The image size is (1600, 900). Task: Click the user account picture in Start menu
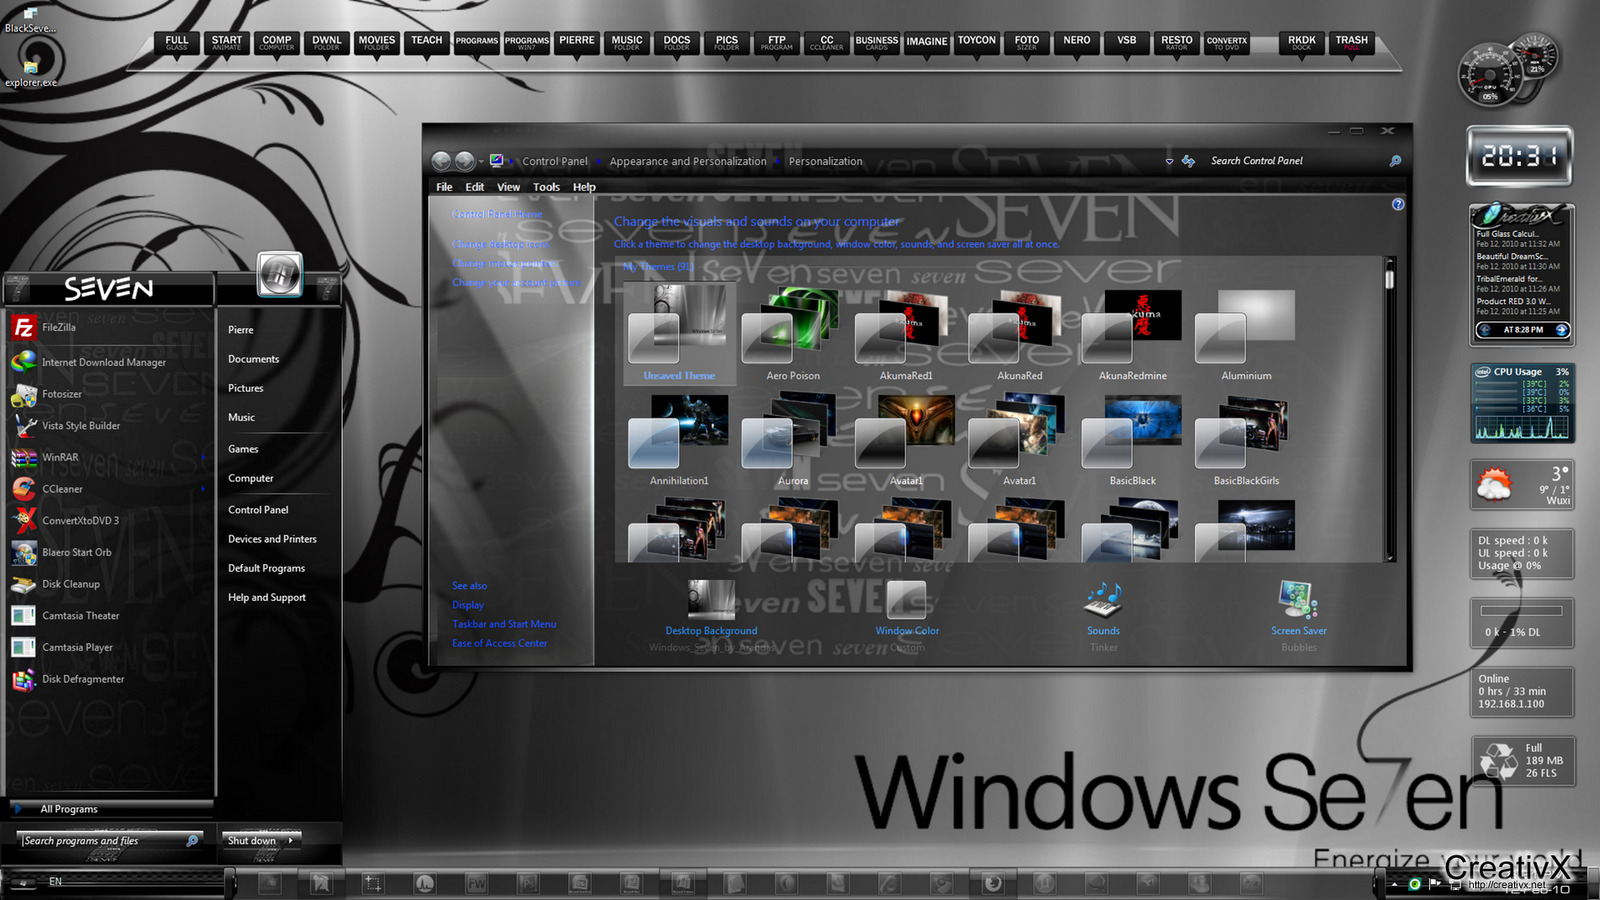click(x=280, y=273)
